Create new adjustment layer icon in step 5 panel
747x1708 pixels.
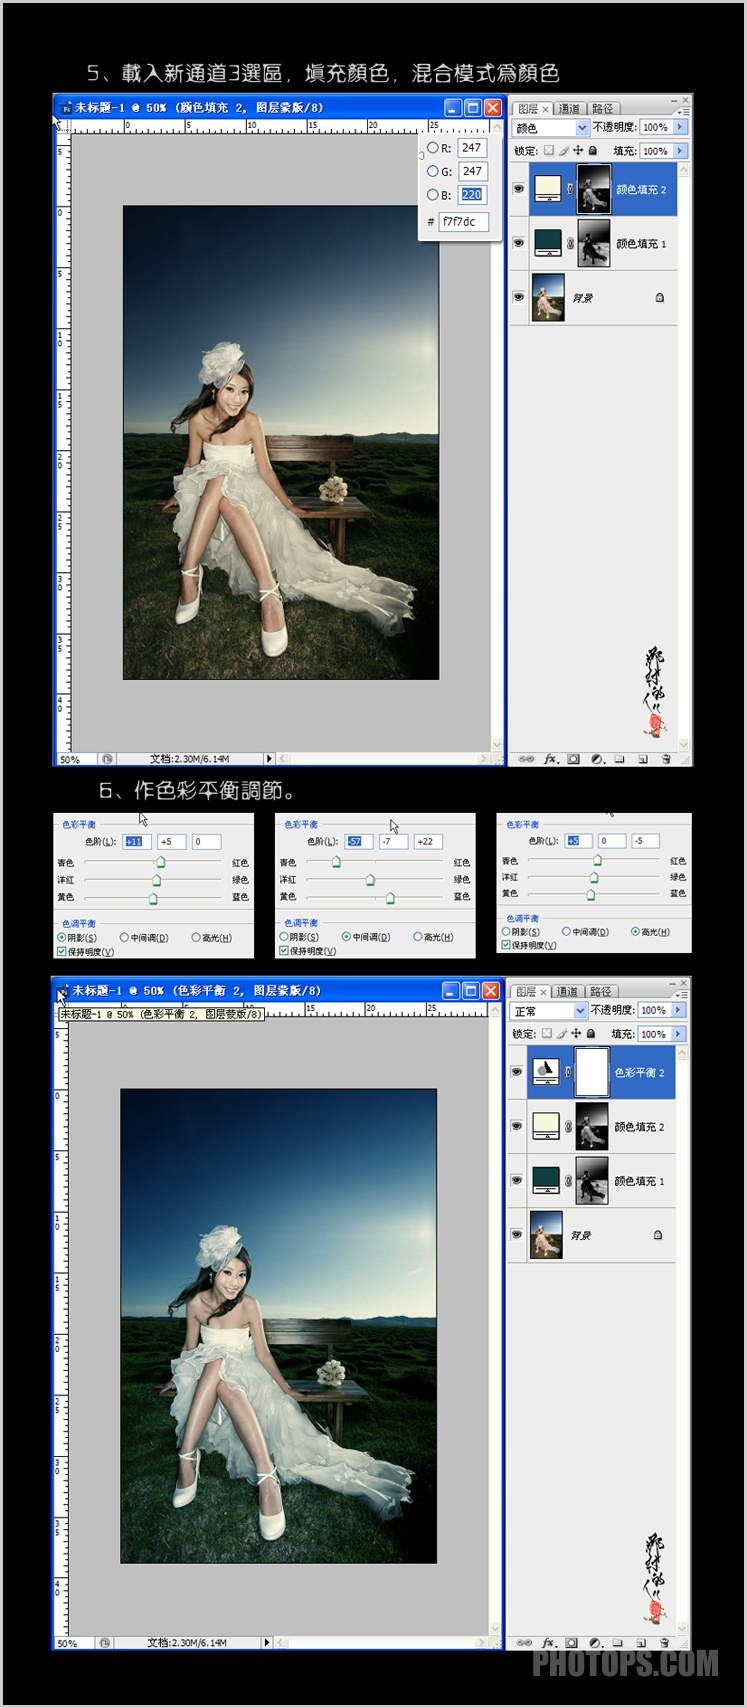597,759
